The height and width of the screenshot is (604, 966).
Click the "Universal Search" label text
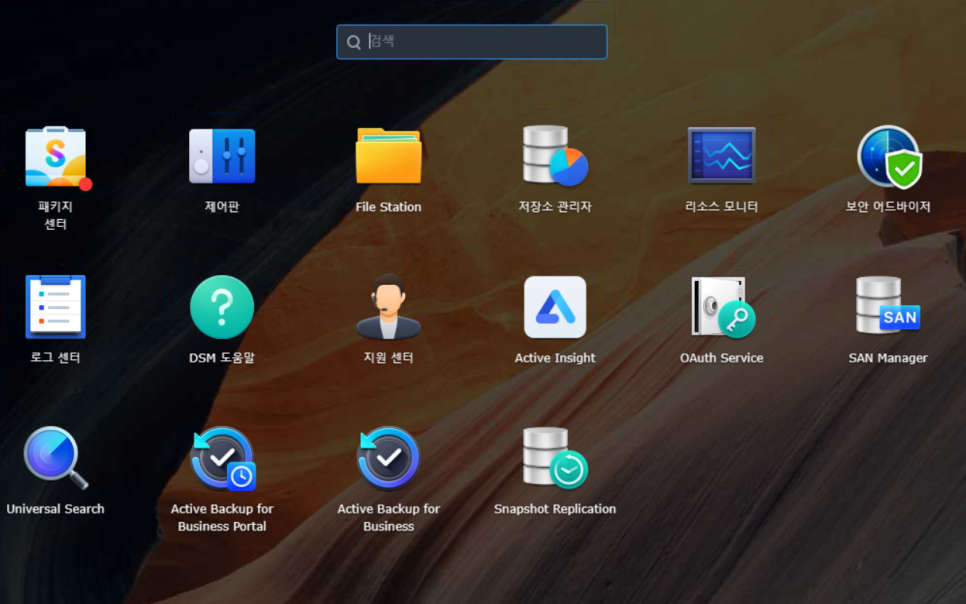pos(55,509)
